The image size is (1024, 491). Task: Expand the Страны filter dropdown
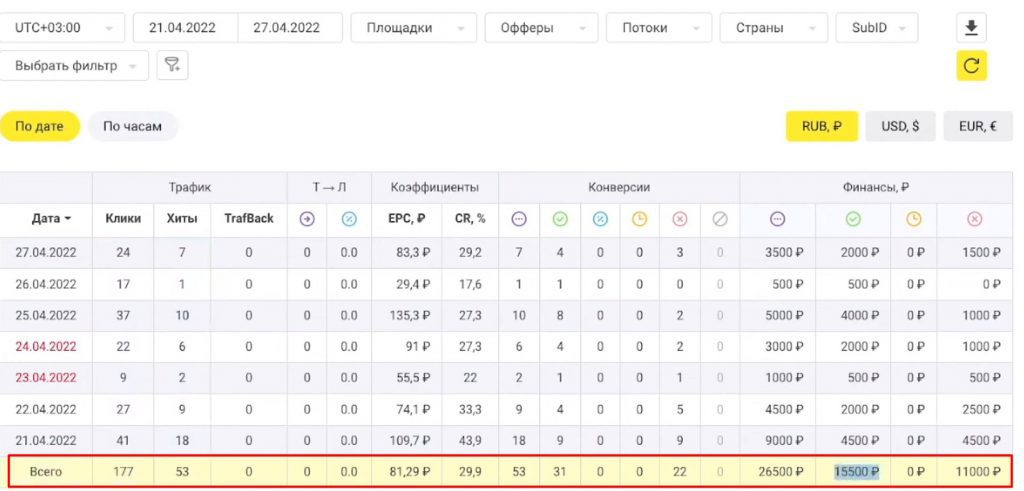pos(773,28)
